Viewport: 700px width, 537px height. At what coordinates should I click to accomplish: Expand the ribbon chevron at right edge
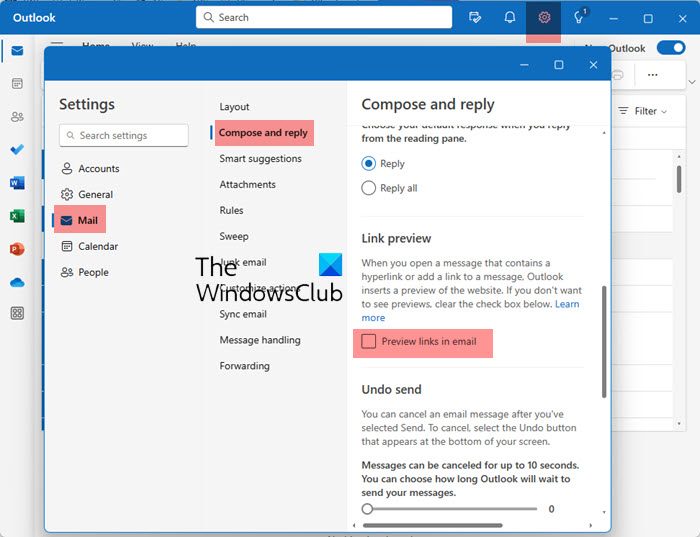pyautogui.click(x=692, y=82)
